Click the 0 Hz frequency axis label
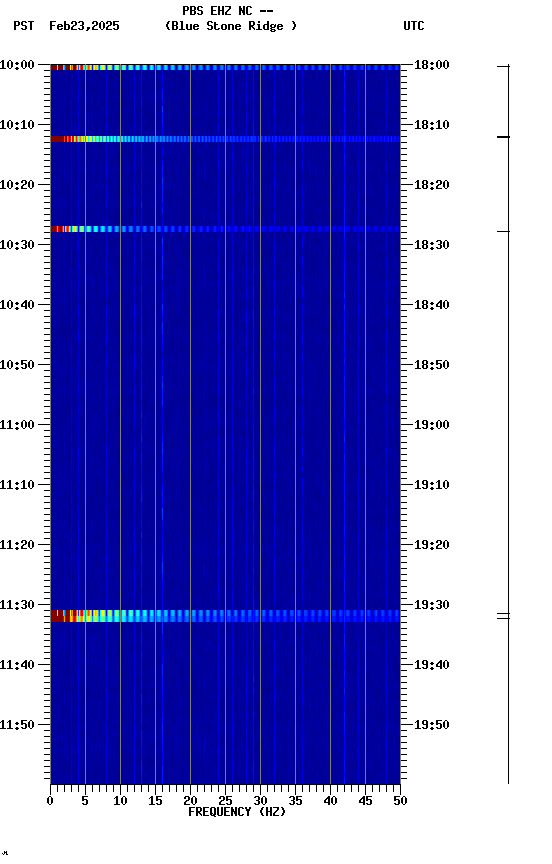 (x=51, y=801)
